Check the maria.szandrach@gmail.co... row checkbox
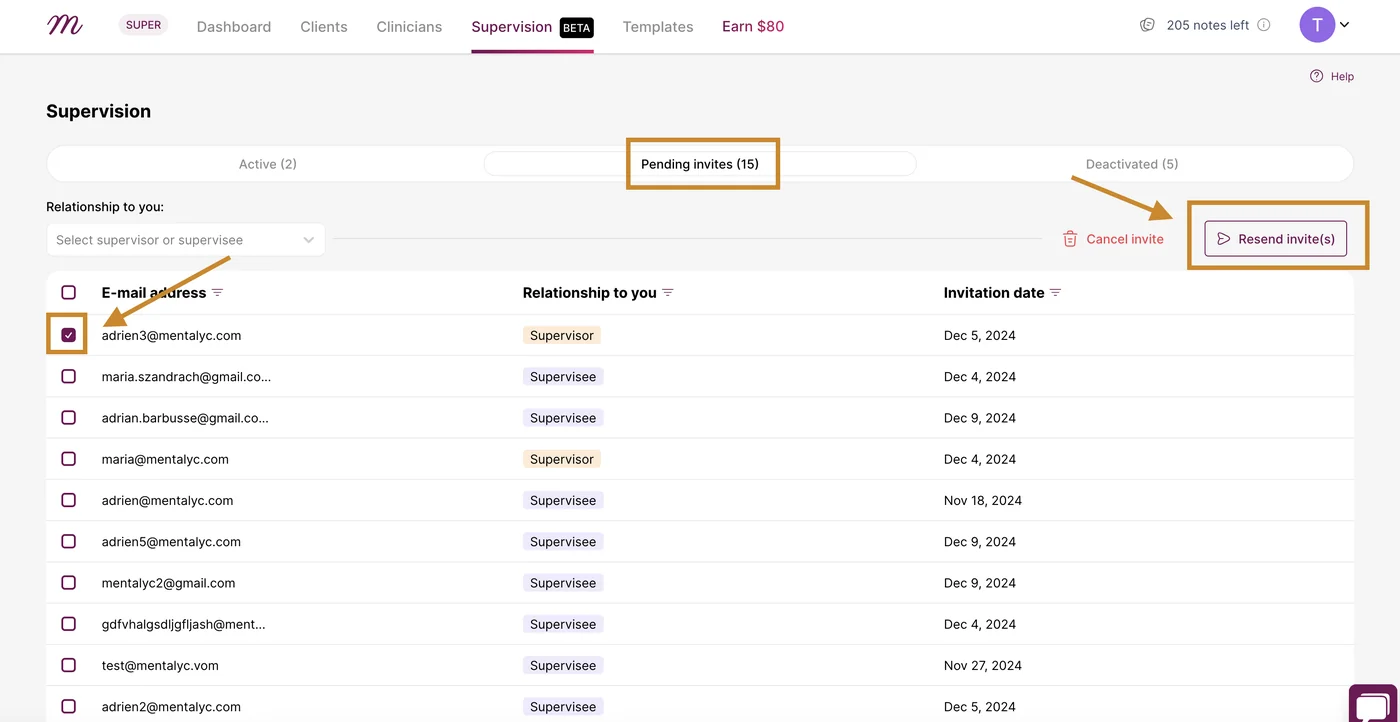The height and width of the screenshot is (722, 1400). (x=69, y=377)
